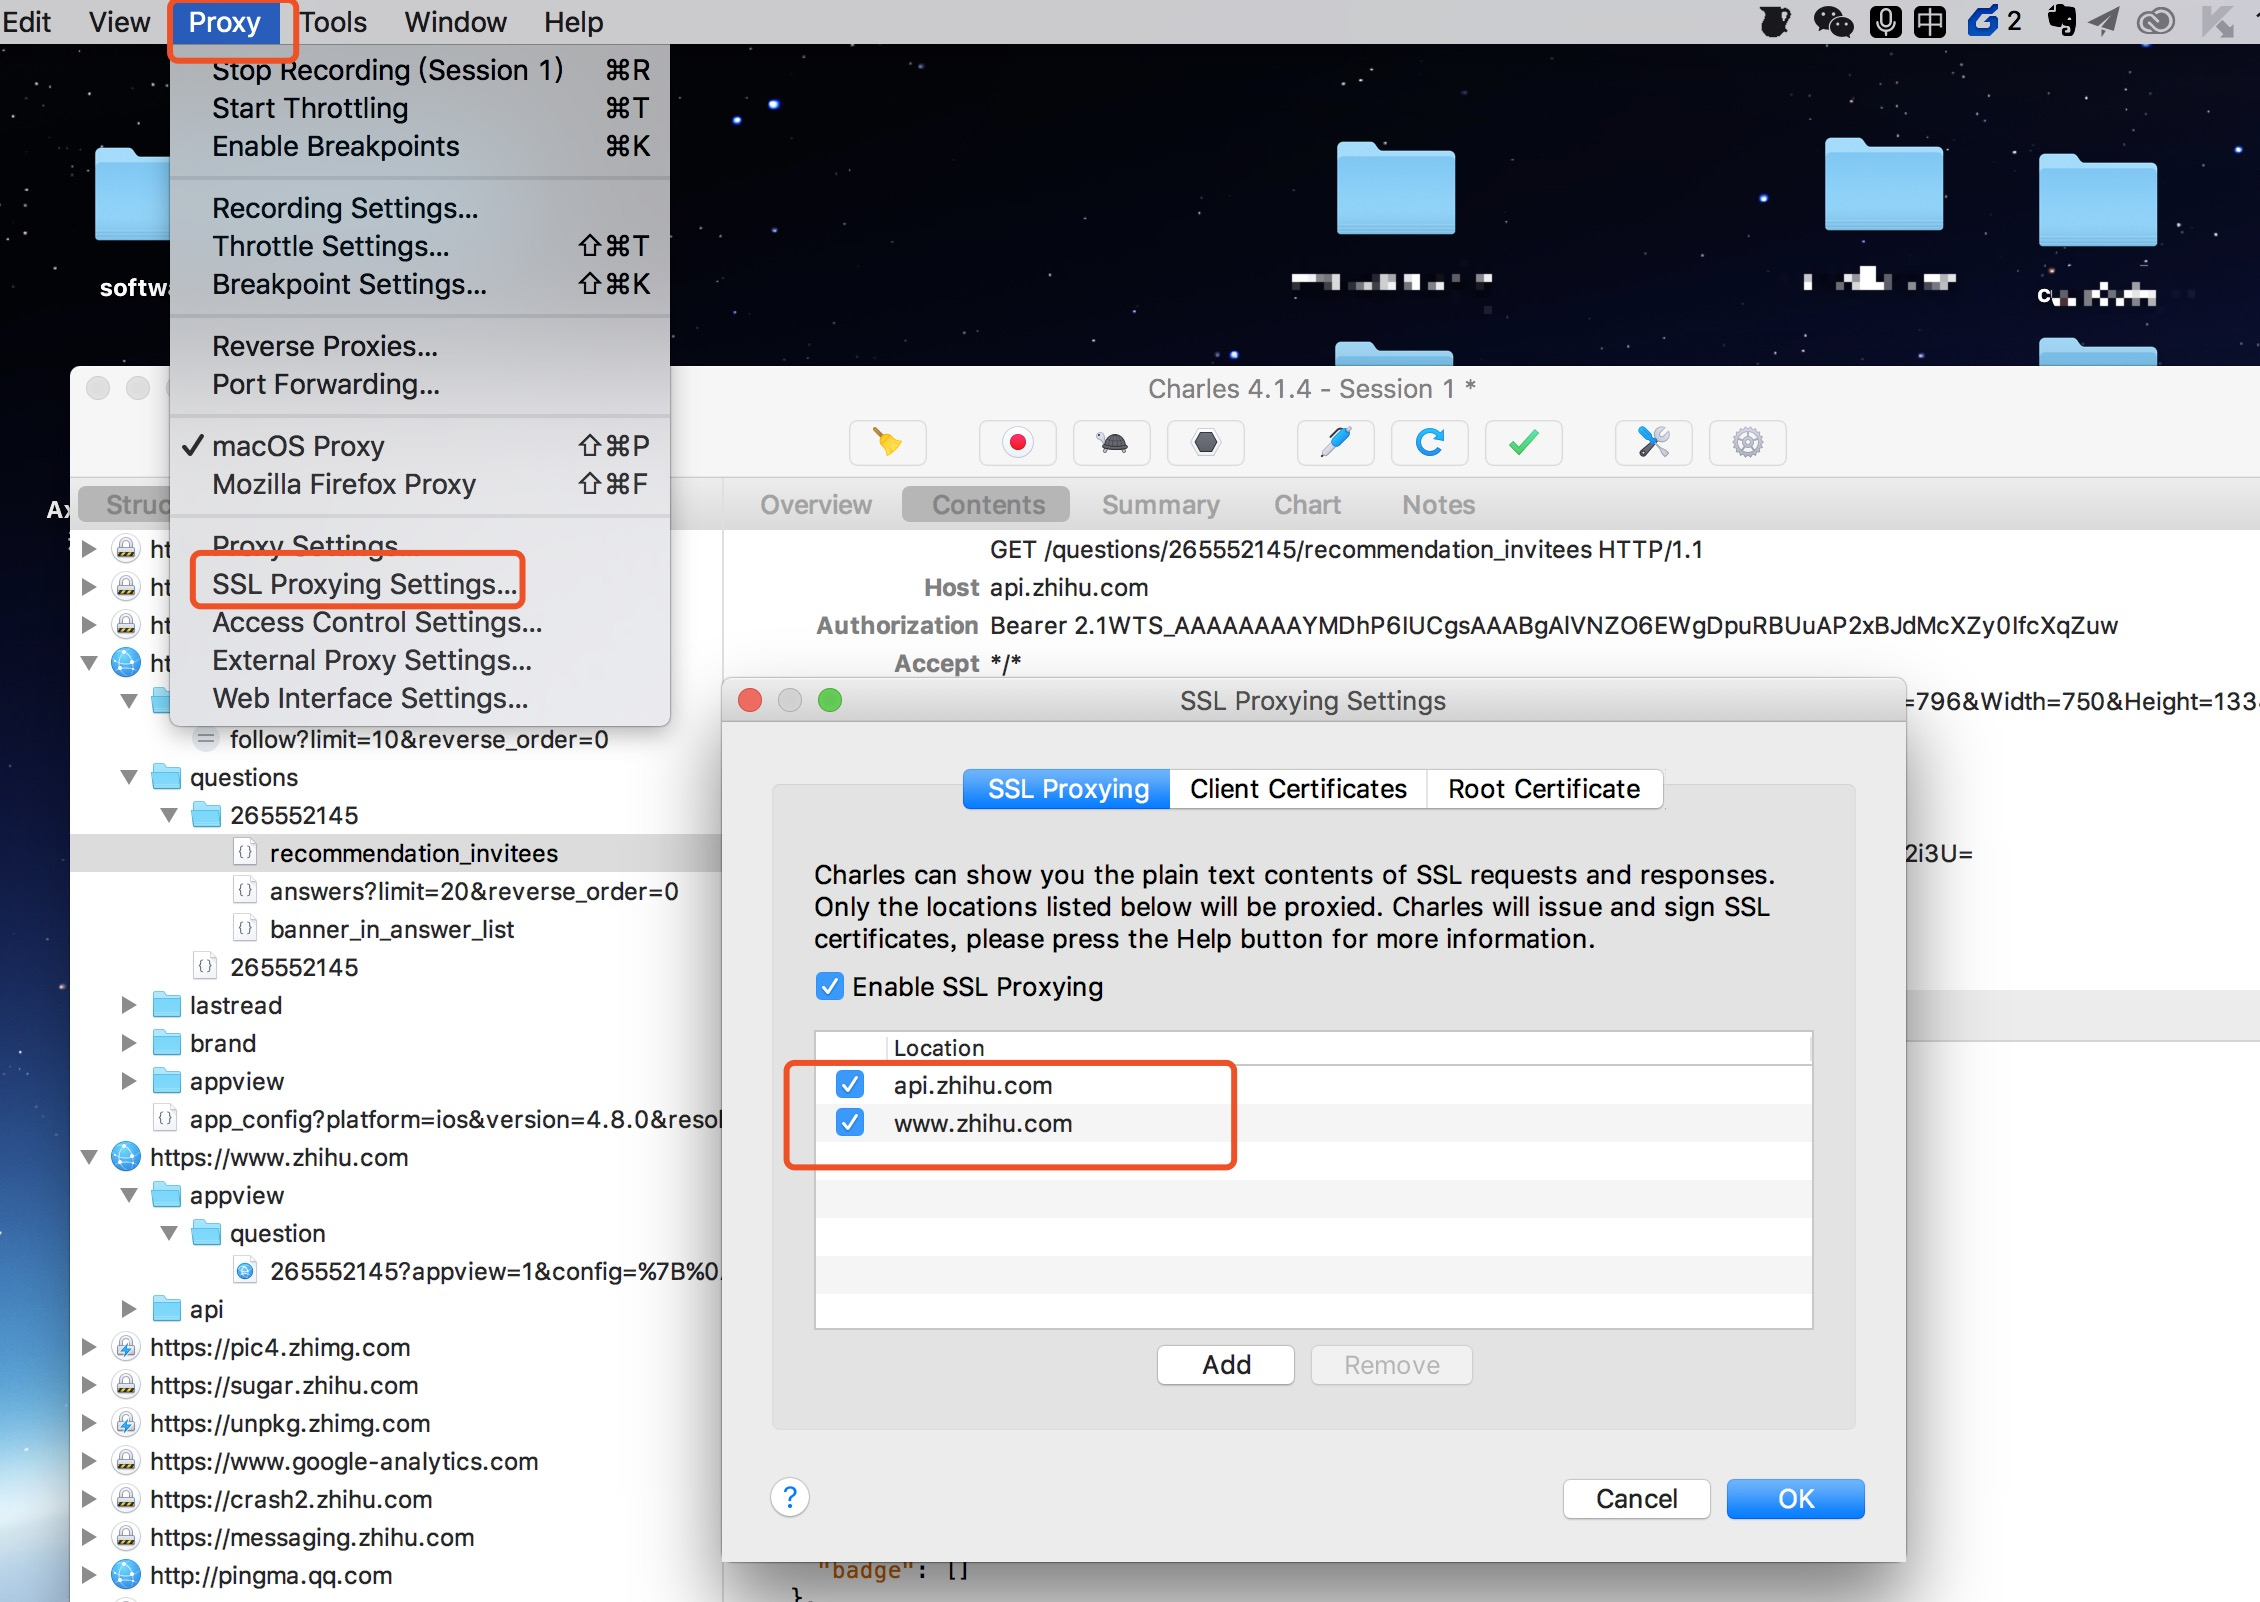Click the paper plane icon in menu bar

[2103, 21]
